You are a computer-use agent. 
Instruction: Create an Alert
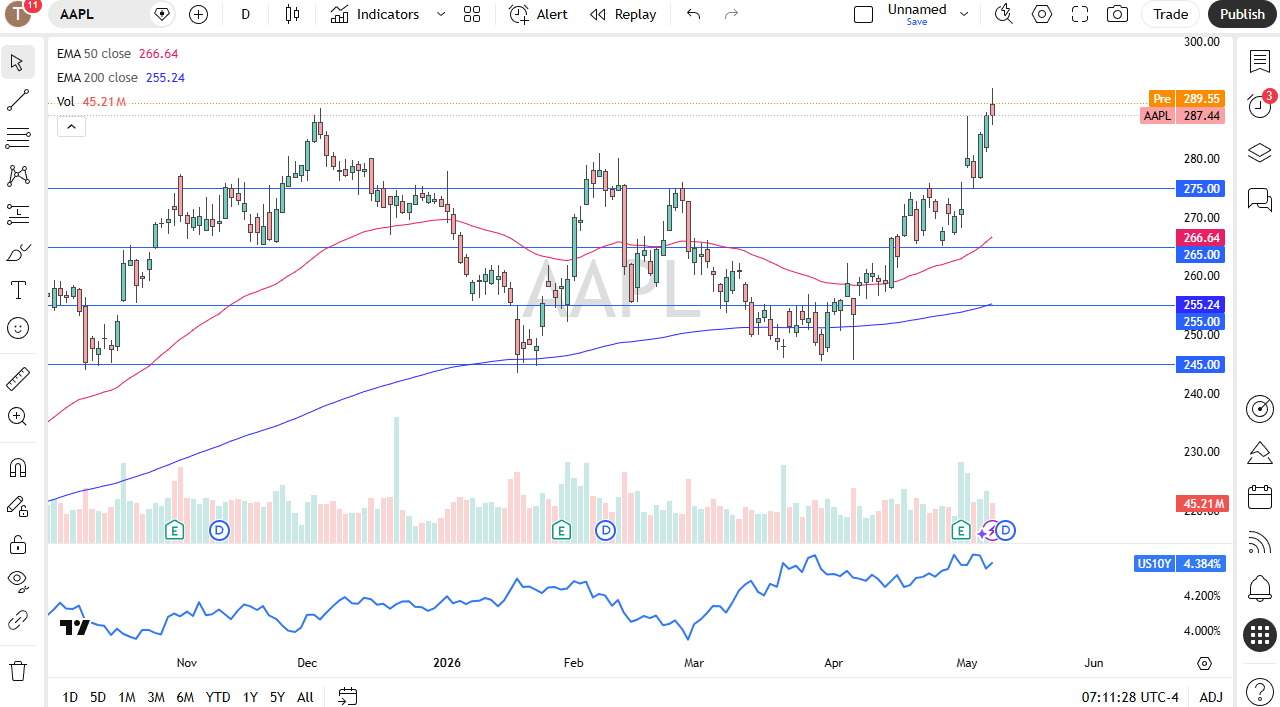[538, 14]
